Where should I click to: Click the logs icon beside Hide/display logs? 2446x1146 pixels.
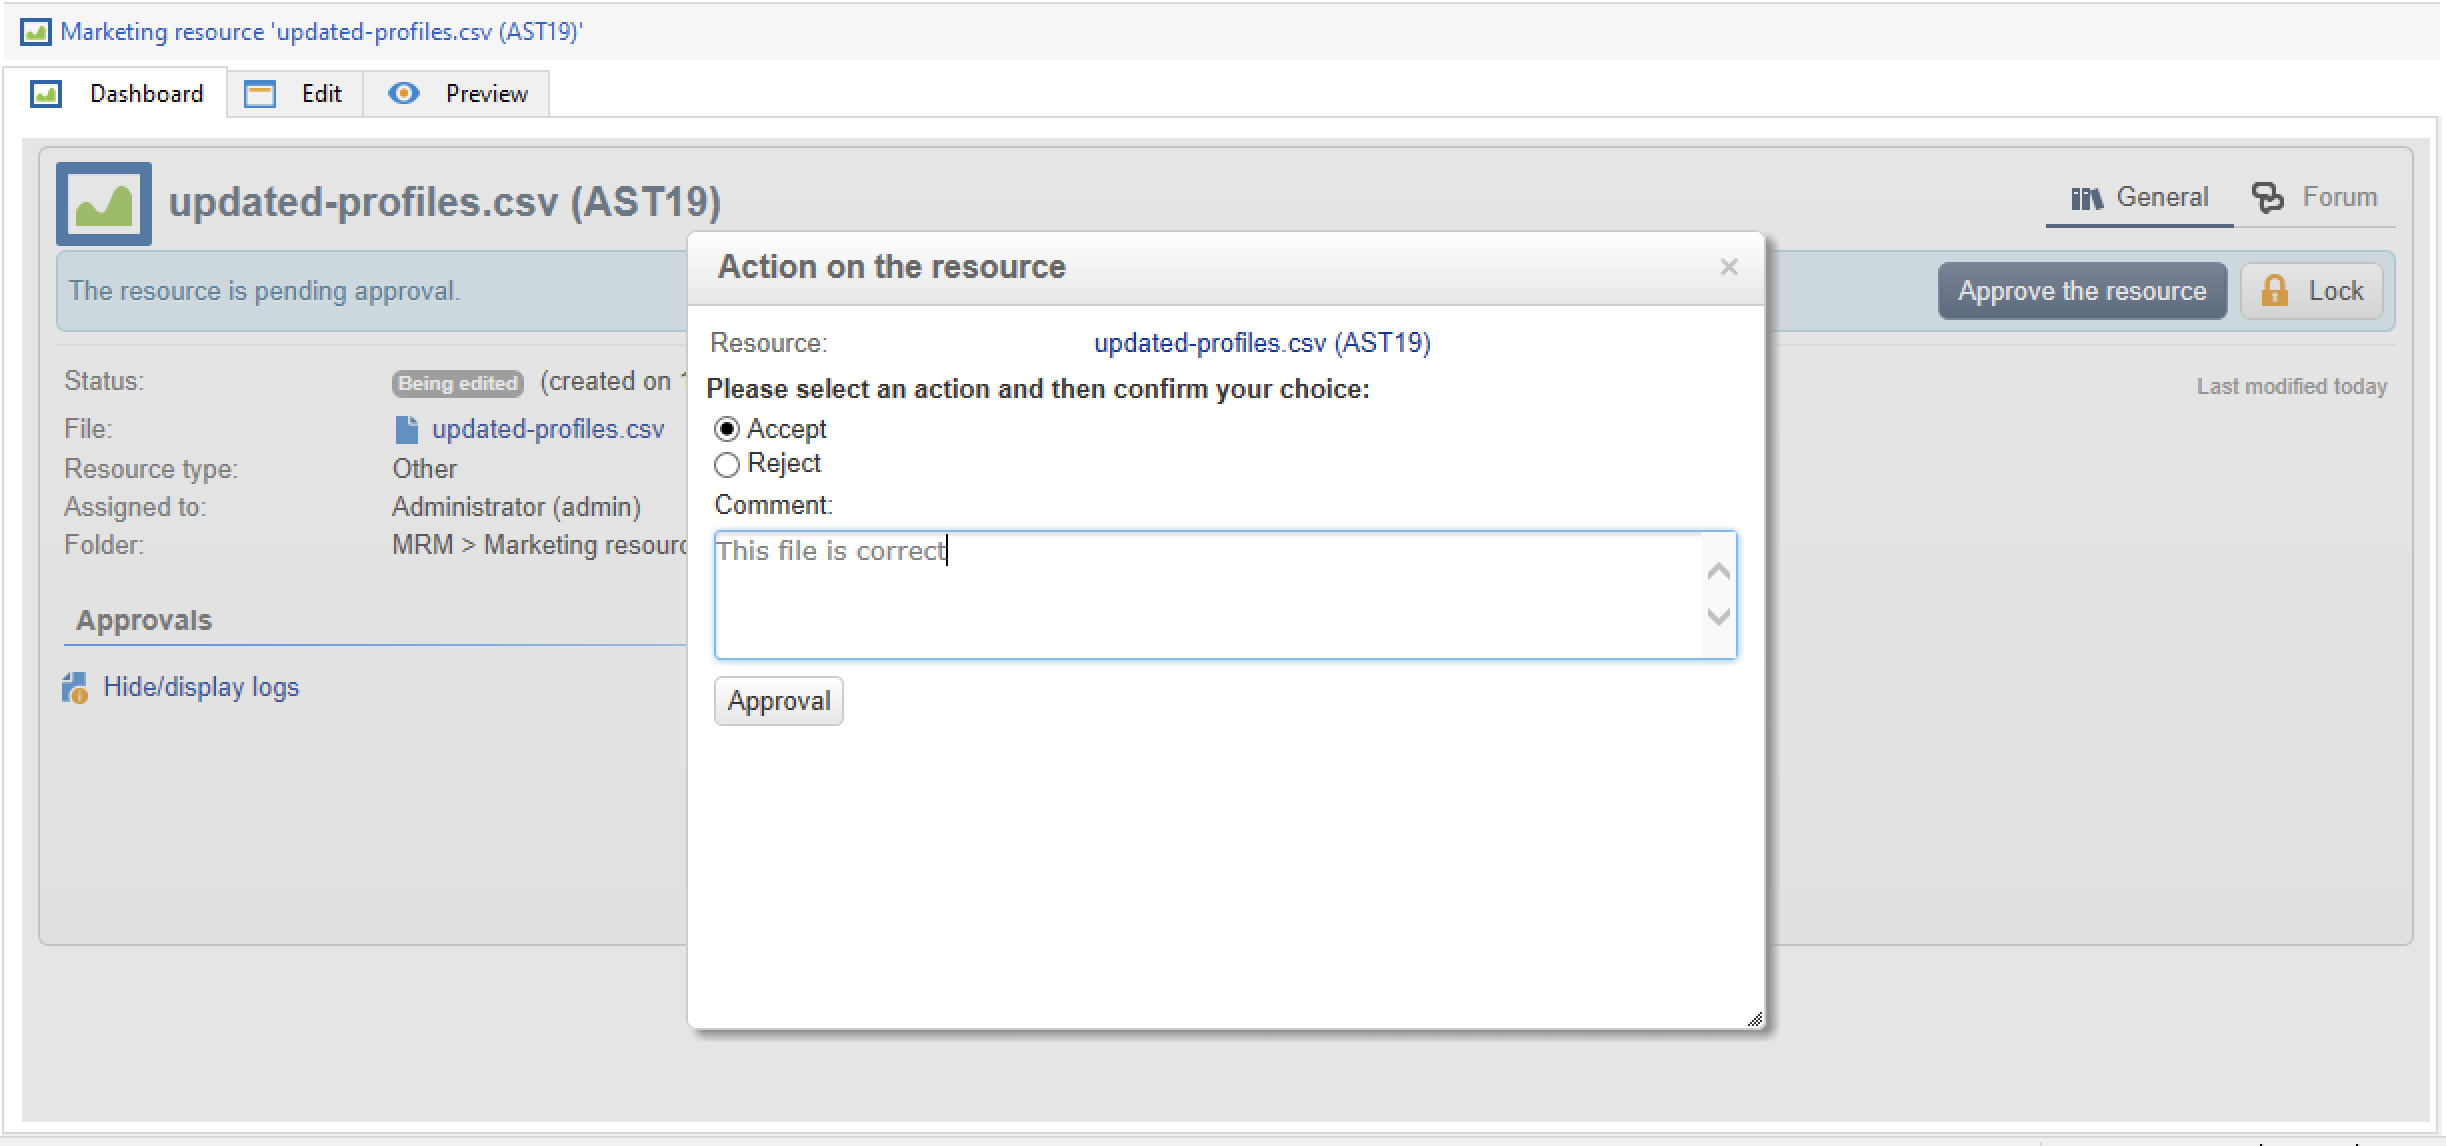click(75, 688)
